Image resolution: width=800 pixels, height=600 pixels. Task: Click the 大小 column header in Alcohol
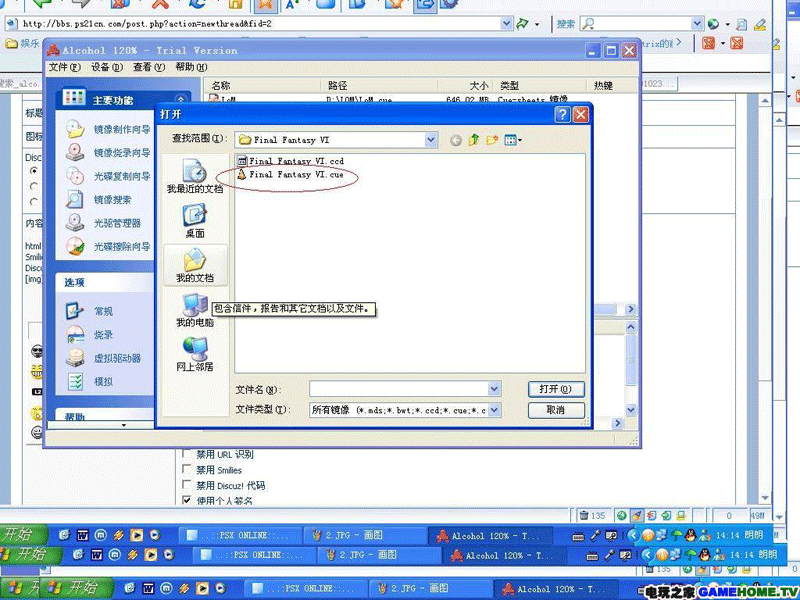point(466,85)
